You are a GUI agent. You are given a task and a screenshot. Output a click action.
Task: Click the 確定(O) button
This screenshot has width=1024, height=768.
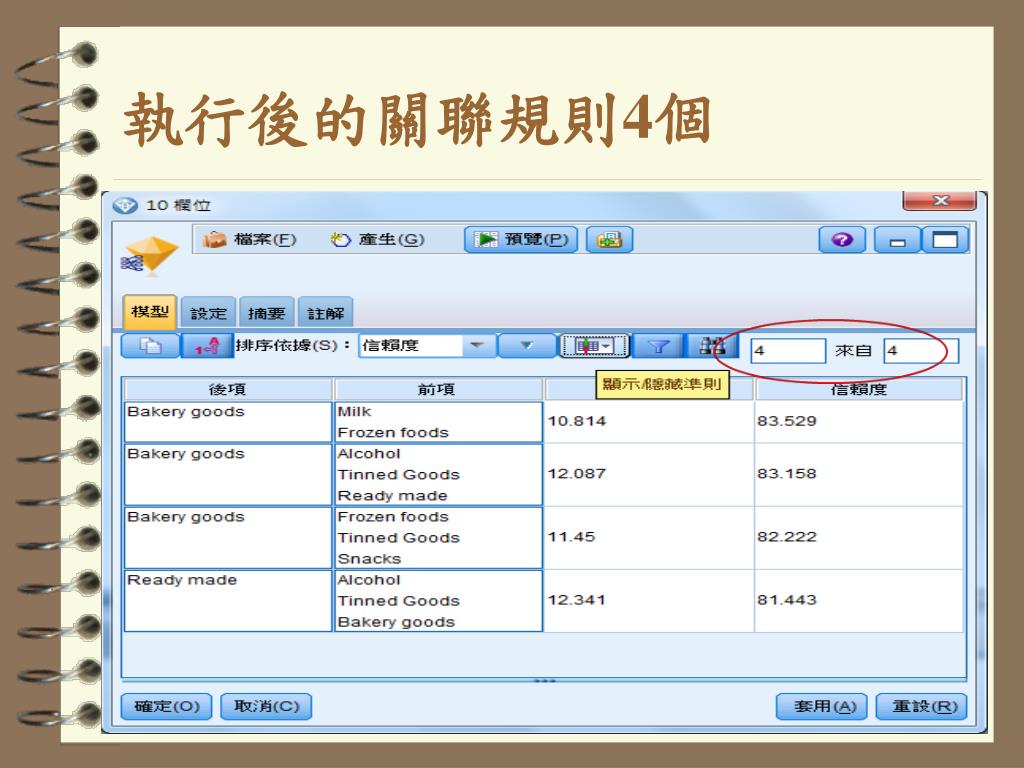[166, 706]
